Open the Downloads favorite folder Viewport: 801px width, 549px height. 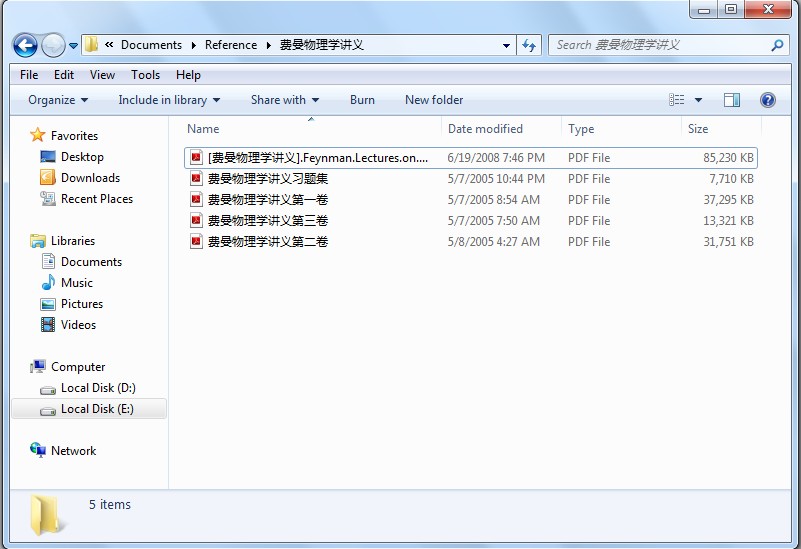(x=90, y=178)
